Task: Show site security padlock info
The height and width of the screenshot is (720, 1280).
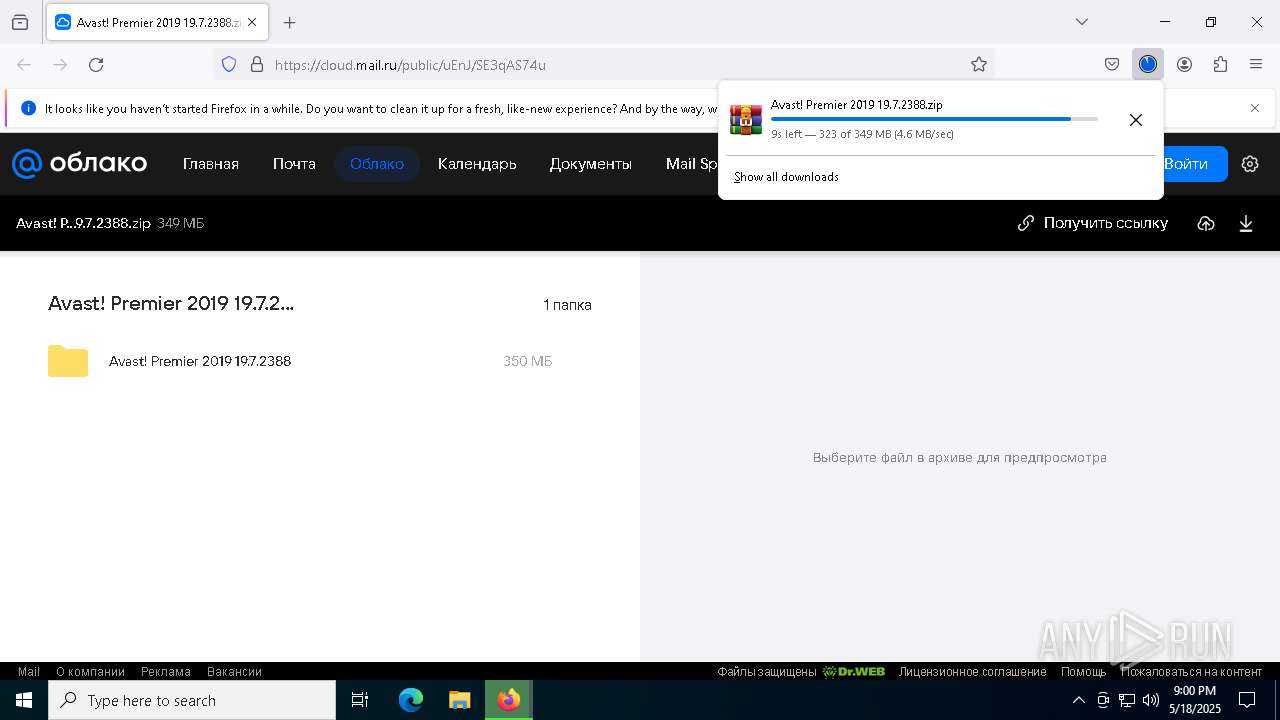Action: 257,65
